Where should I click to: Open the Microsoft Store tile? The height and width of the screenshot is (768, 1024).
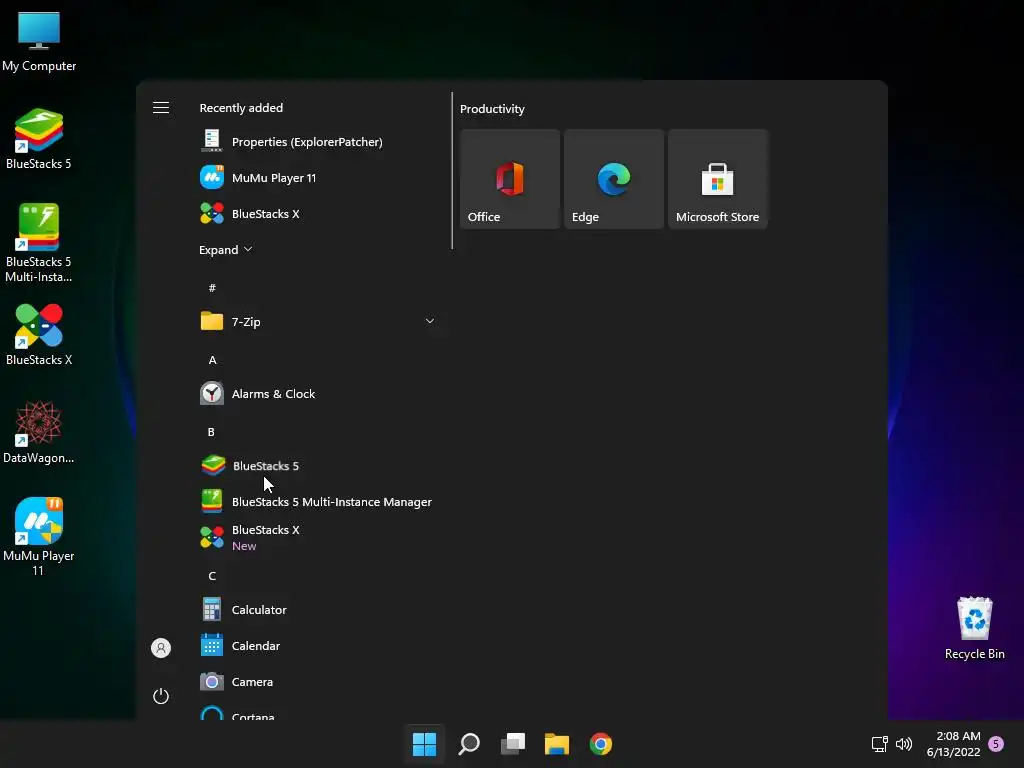[718, 179]
